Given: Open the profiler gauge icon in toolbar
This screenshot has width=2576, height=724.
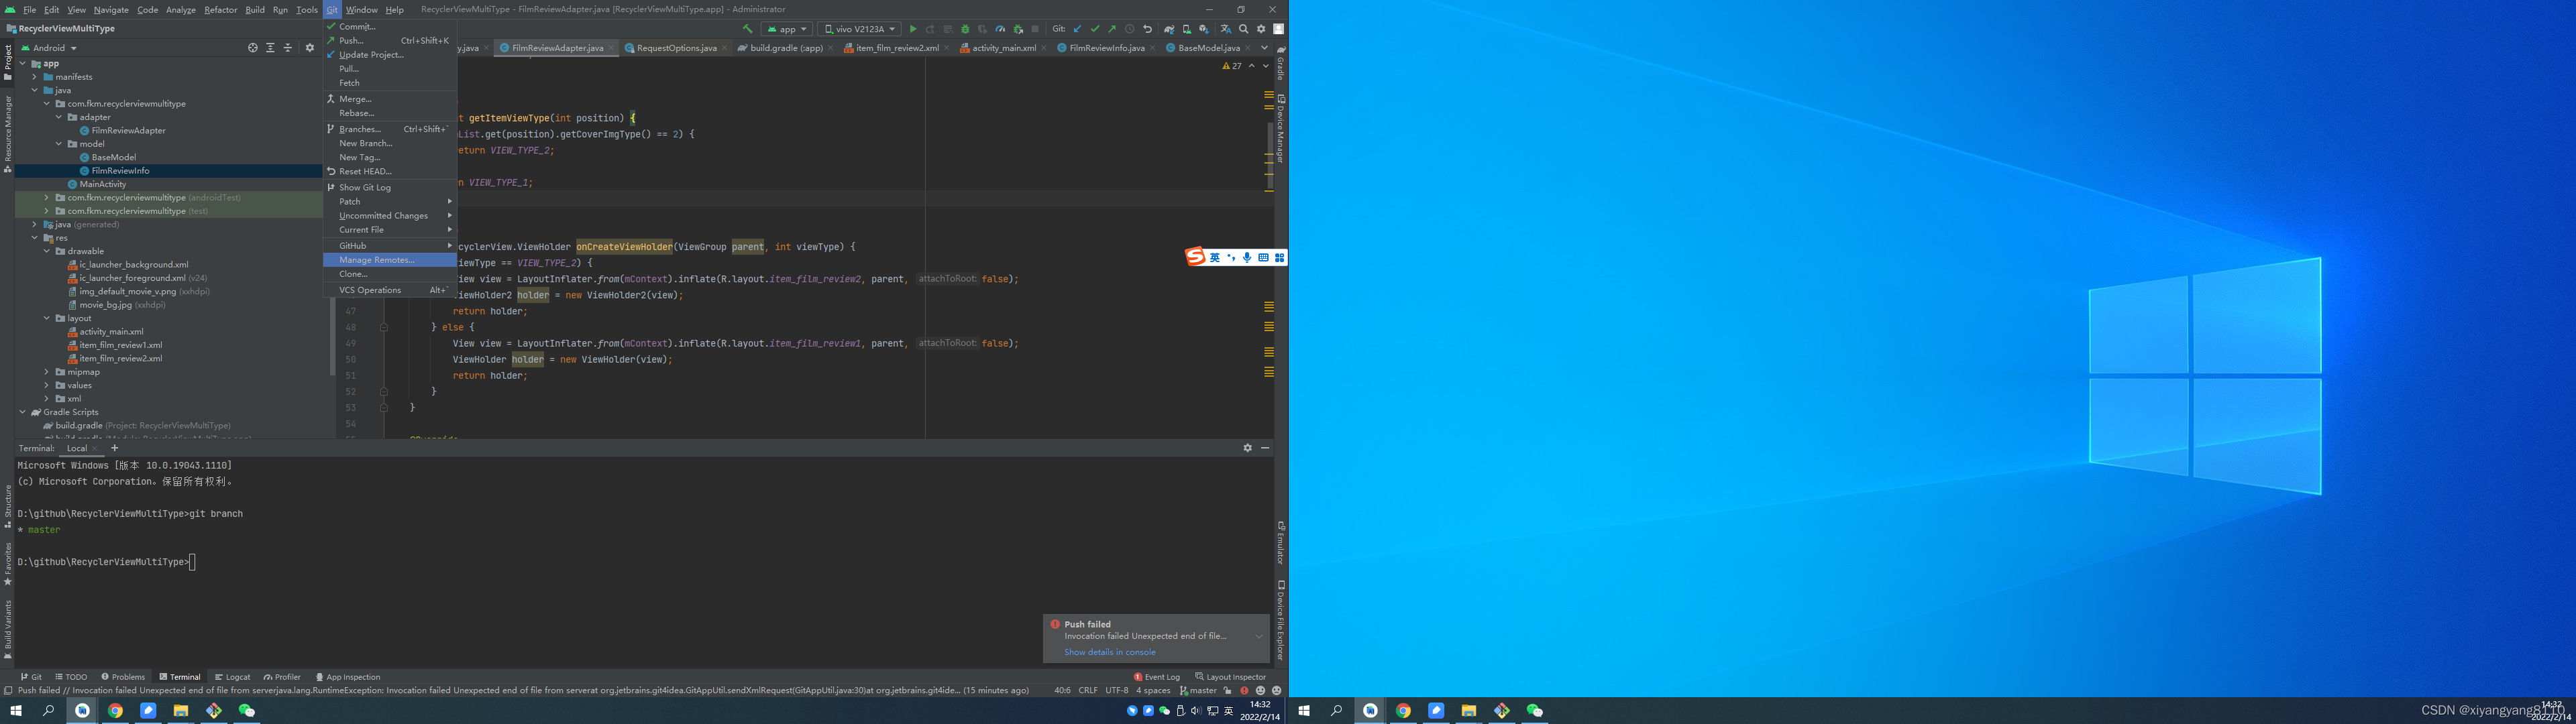Looking at the screenshot, I should tap(1000, 29).
